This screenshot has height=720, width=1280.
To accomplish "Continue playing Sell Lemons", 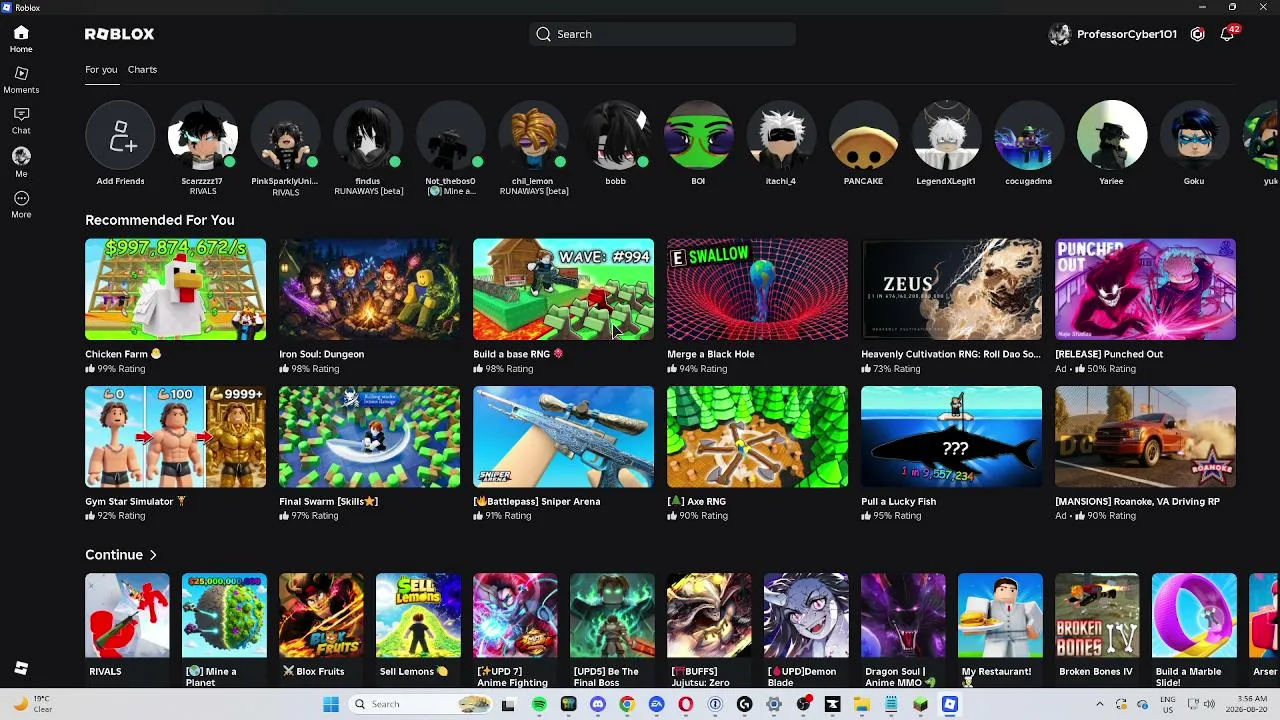I will (418, 615).
